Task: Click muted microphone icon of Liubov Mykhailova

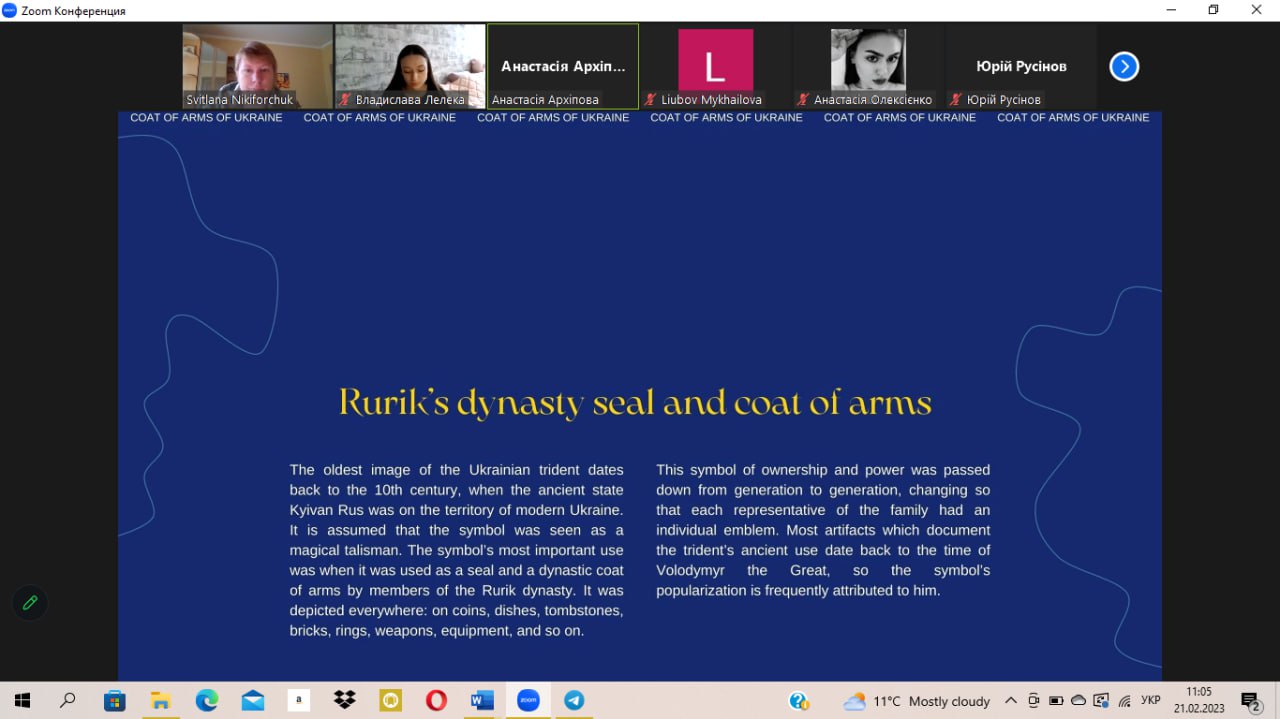Action: [x=650, y=100]
